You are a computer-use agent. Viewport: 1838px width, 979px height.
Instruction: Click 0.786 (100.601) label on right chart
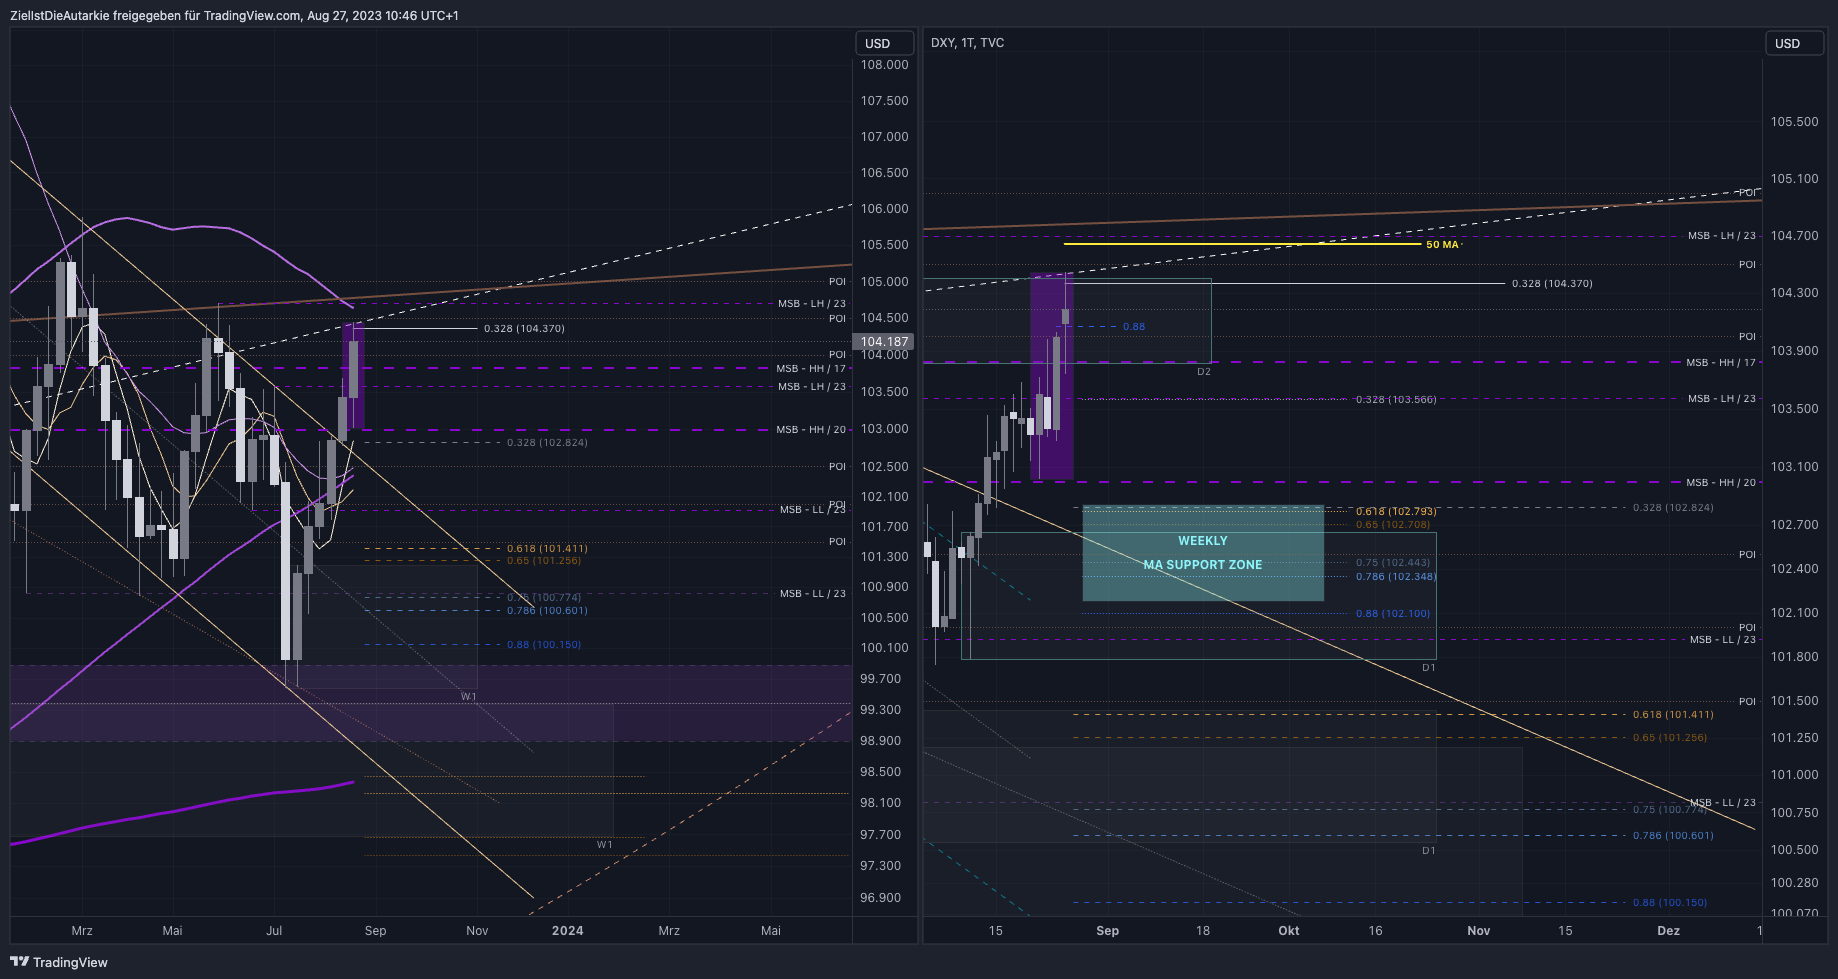tap(1673, 836)
